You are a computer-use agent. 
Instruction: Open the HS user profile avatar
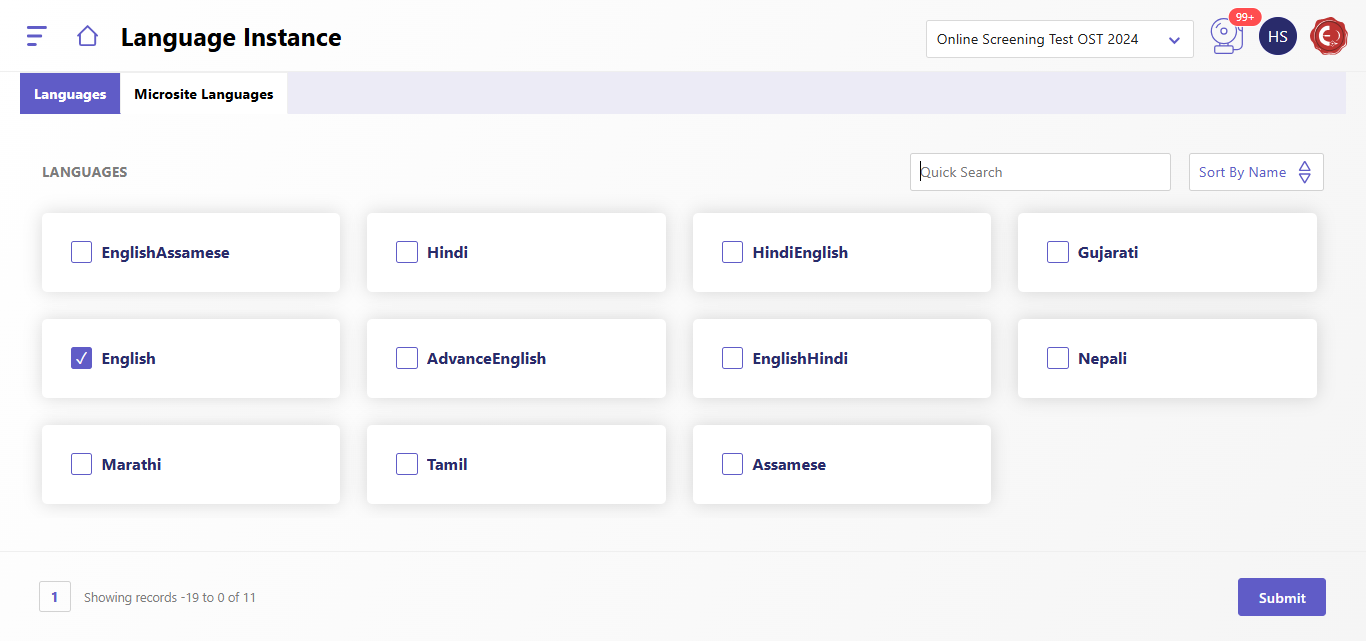pyautogui.click(x=1277, y=37)
